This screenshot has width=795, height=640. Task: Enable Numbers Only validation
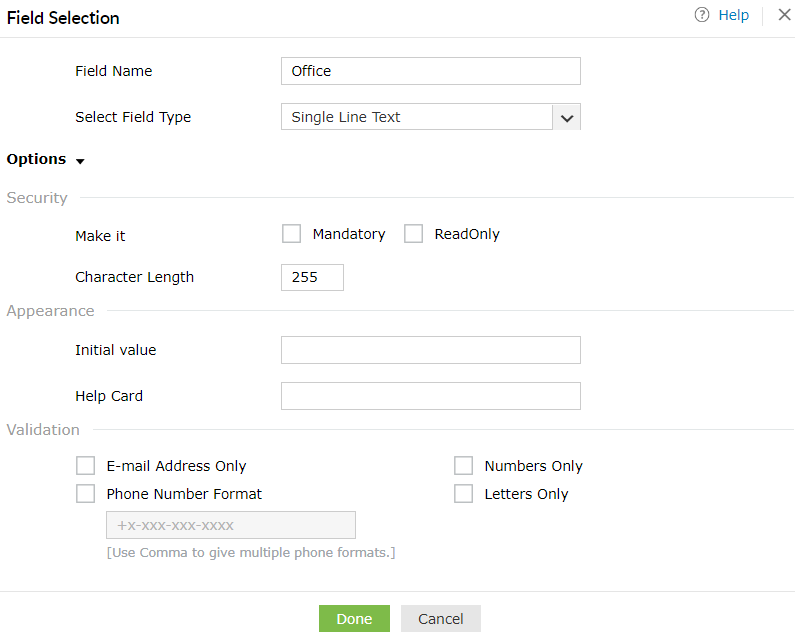pyautogui.click(x=463, y=466)
